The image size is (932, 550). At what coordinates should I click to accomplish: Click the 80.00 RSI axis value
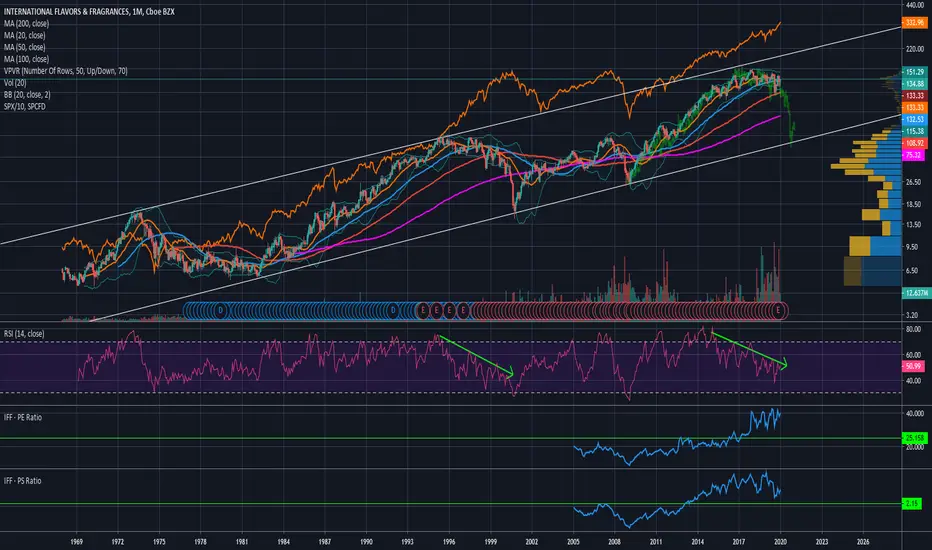913,329
